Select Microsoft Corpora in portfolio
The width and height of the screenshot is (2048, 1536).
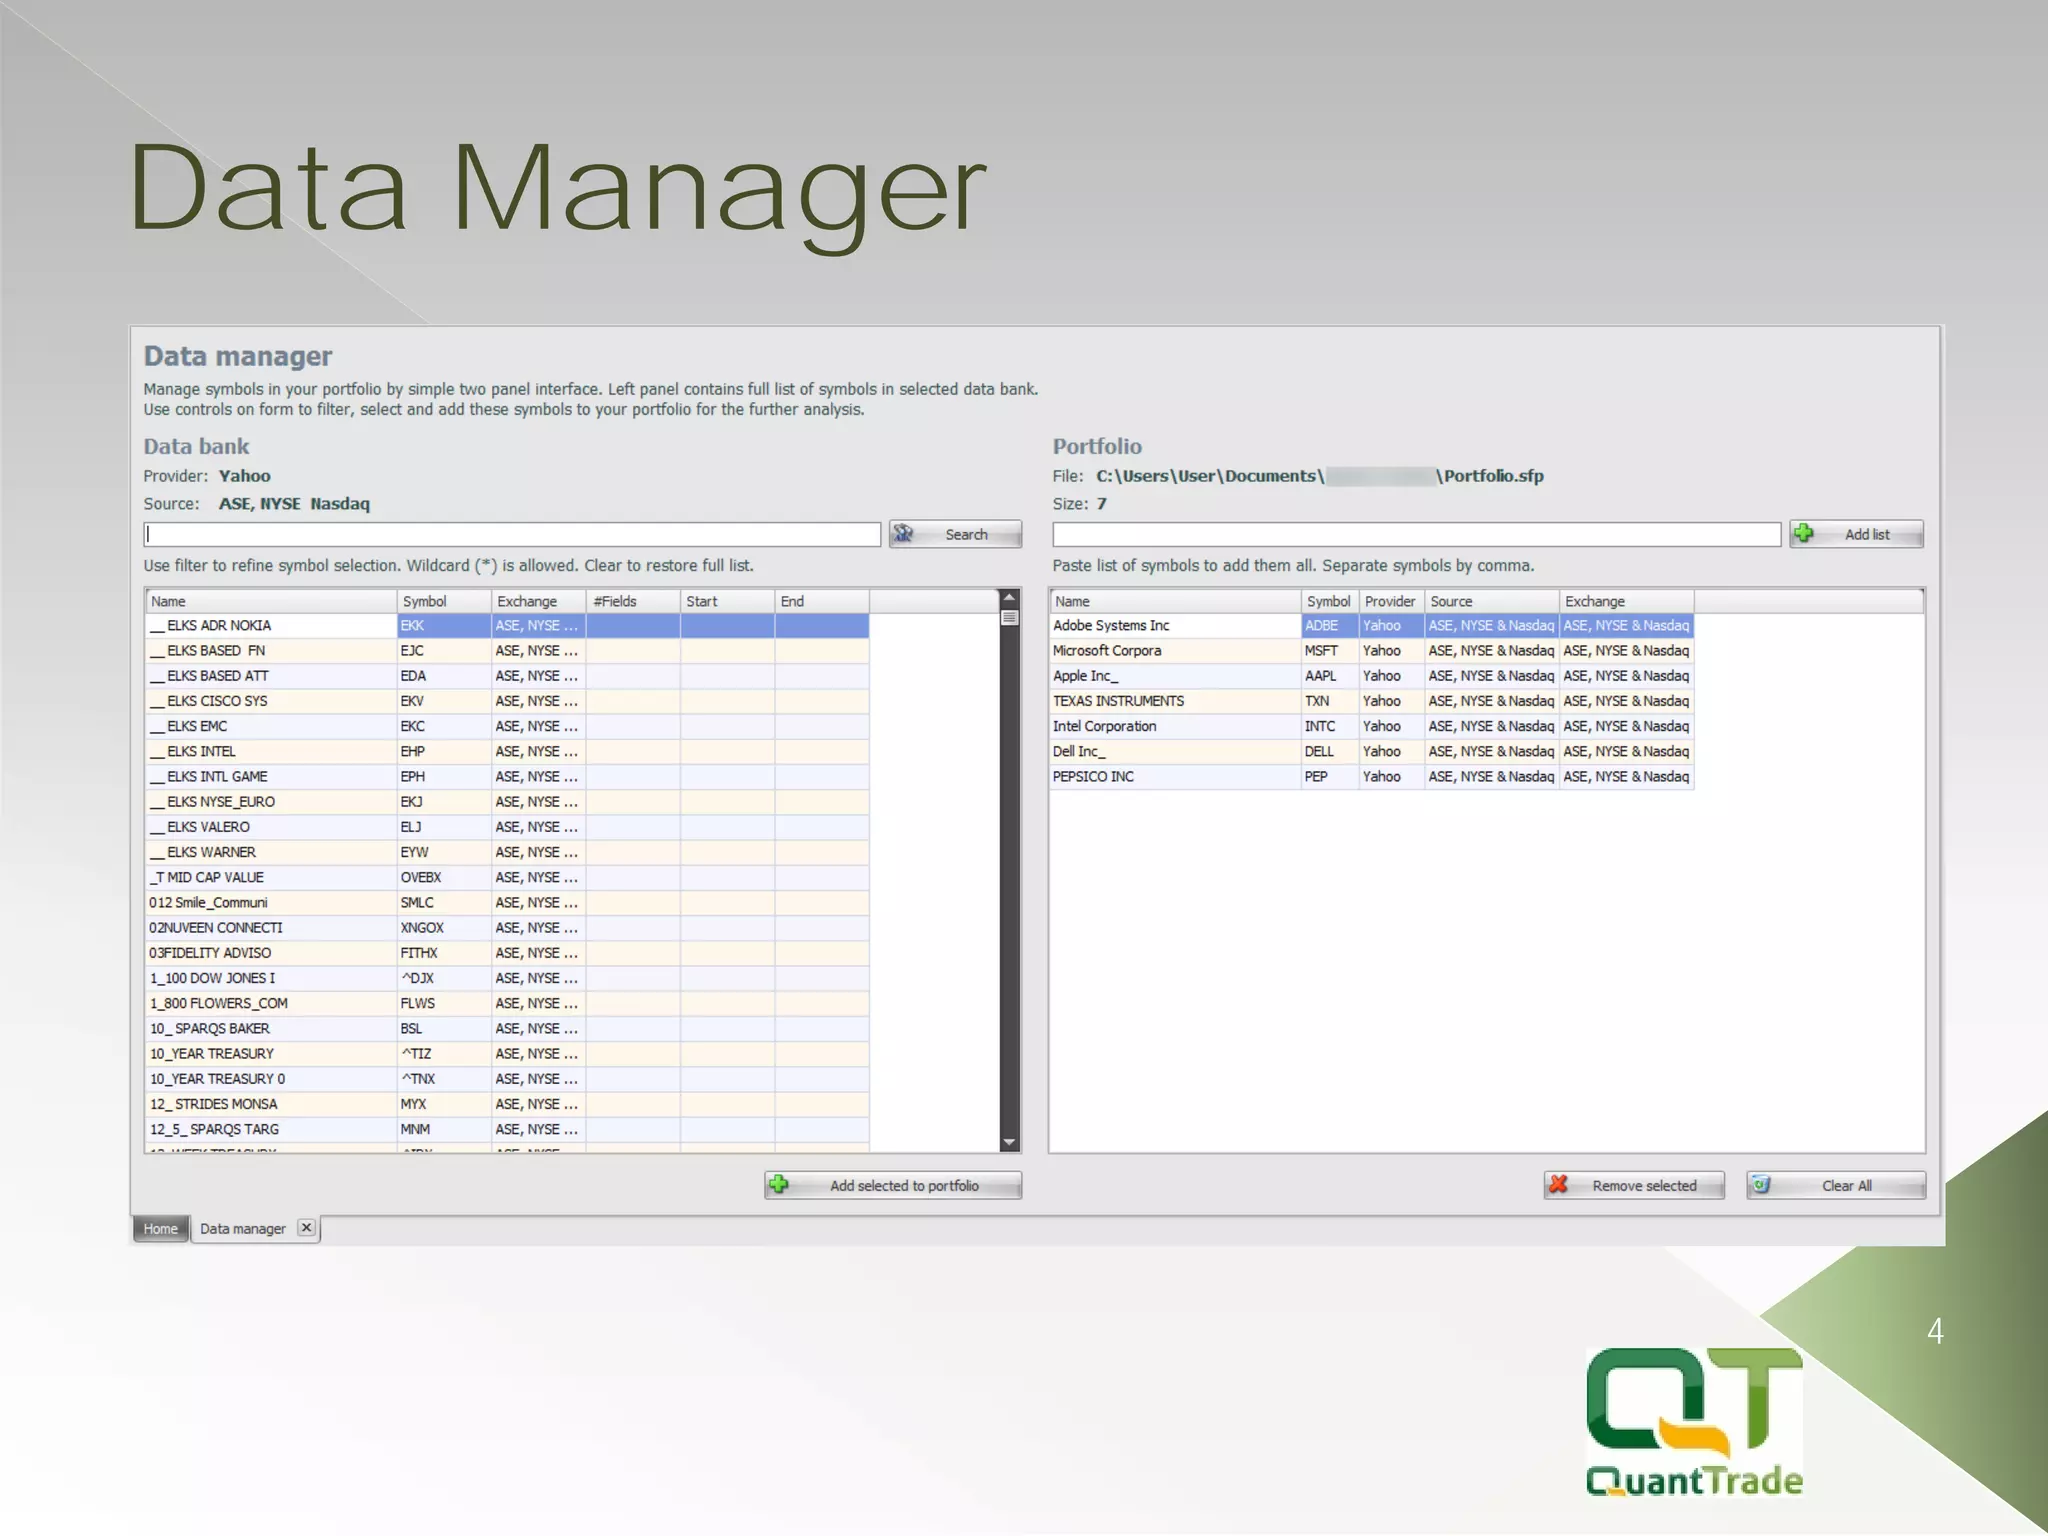[x=1372, y=651]
